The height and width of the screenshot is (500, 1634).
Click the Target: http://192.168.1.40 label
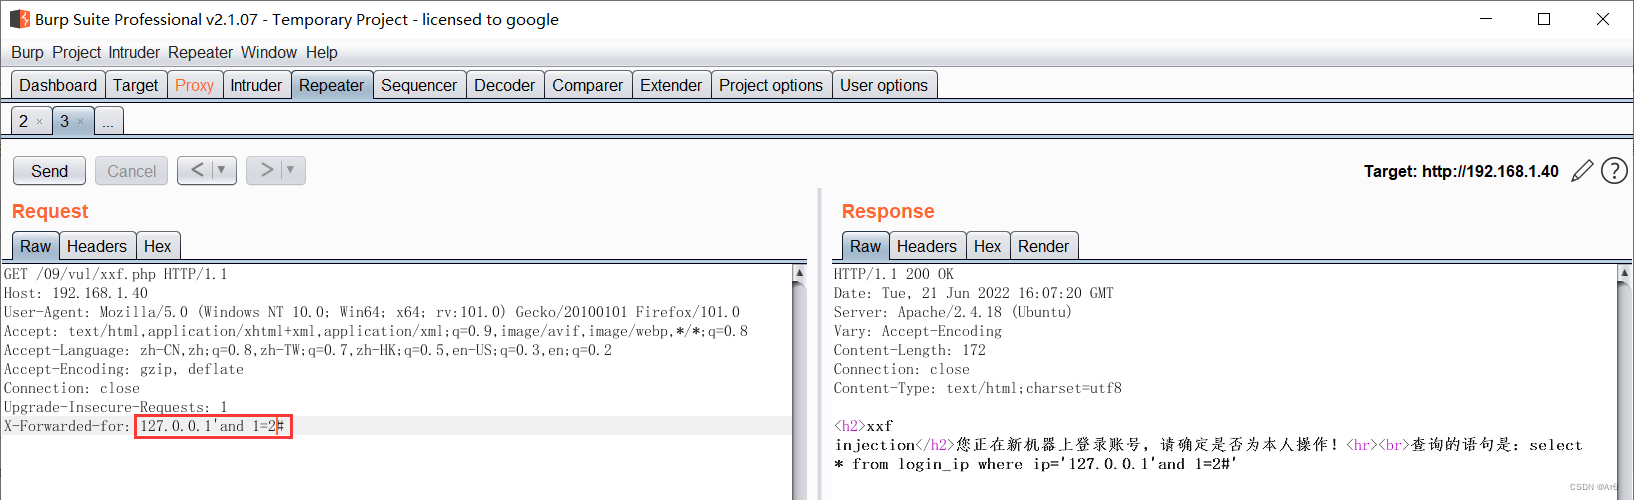tap(1461, 171)
